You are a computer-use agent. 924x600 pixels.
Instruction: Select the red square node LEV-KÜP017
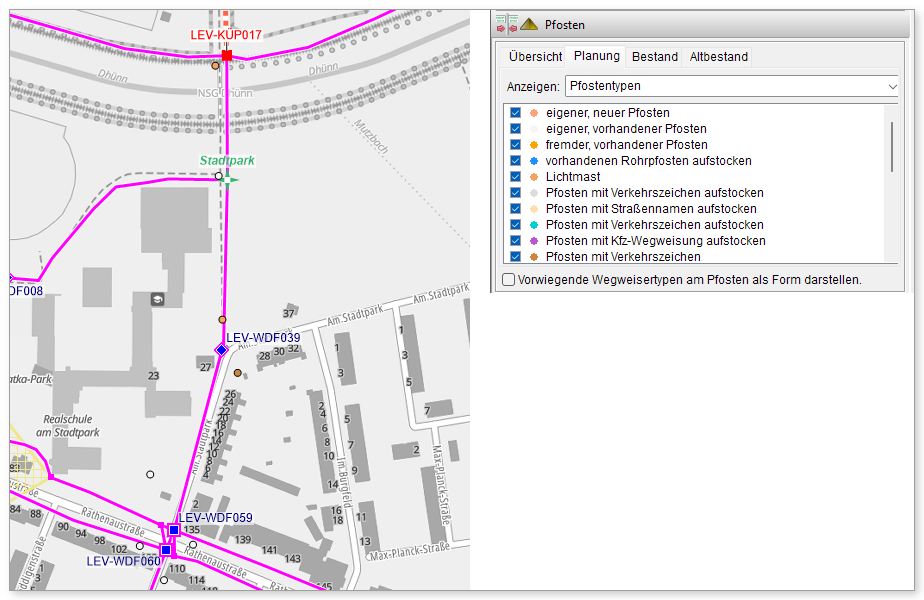(227, 55)
